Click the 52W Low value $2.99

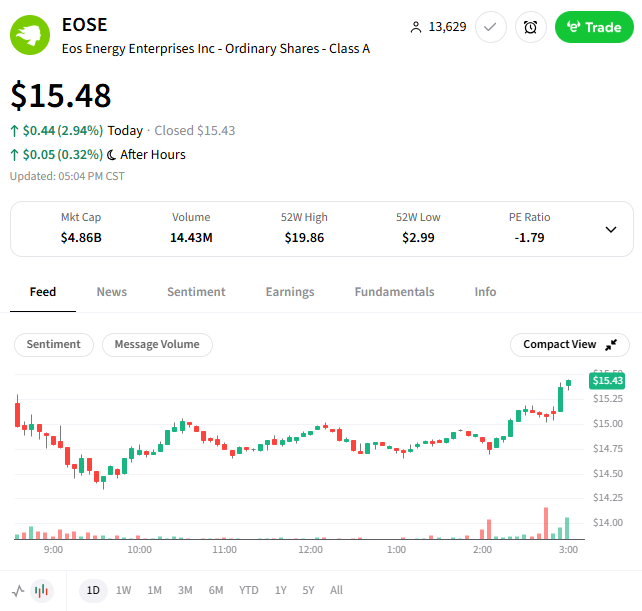tap(418, 238)
